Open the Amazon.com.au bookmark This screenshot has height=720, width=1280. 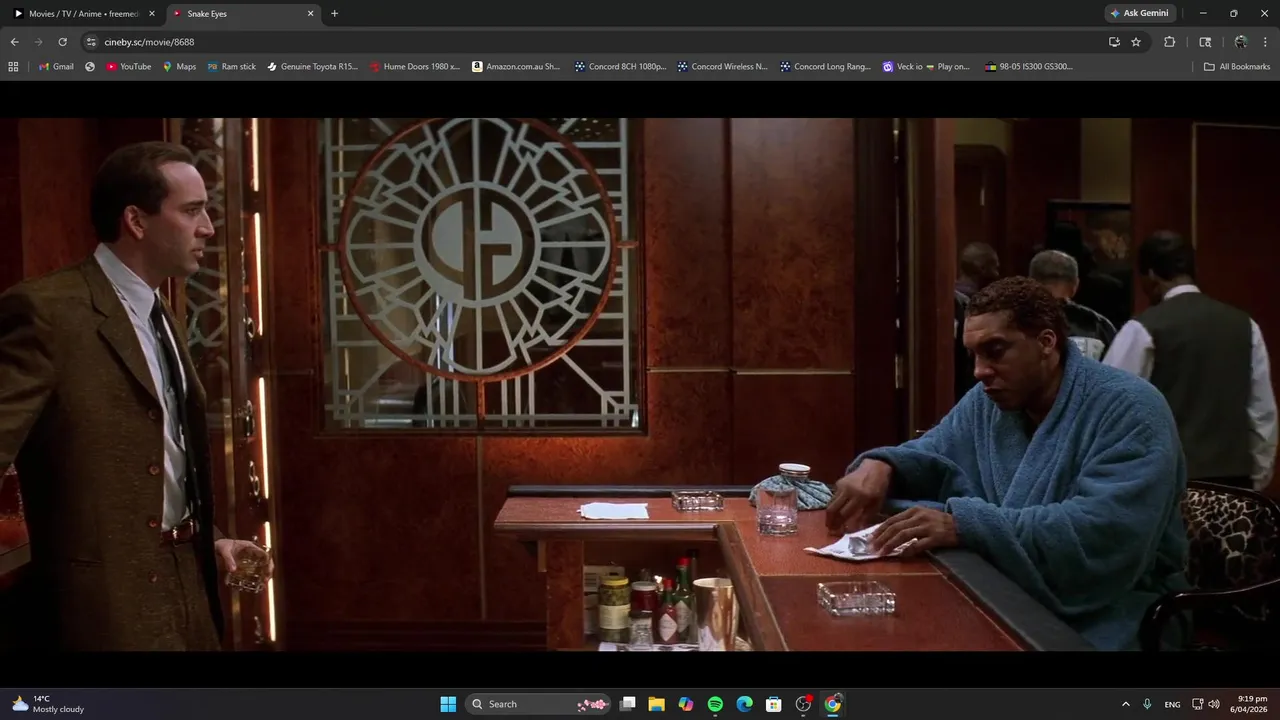click(x=516, y=67)
